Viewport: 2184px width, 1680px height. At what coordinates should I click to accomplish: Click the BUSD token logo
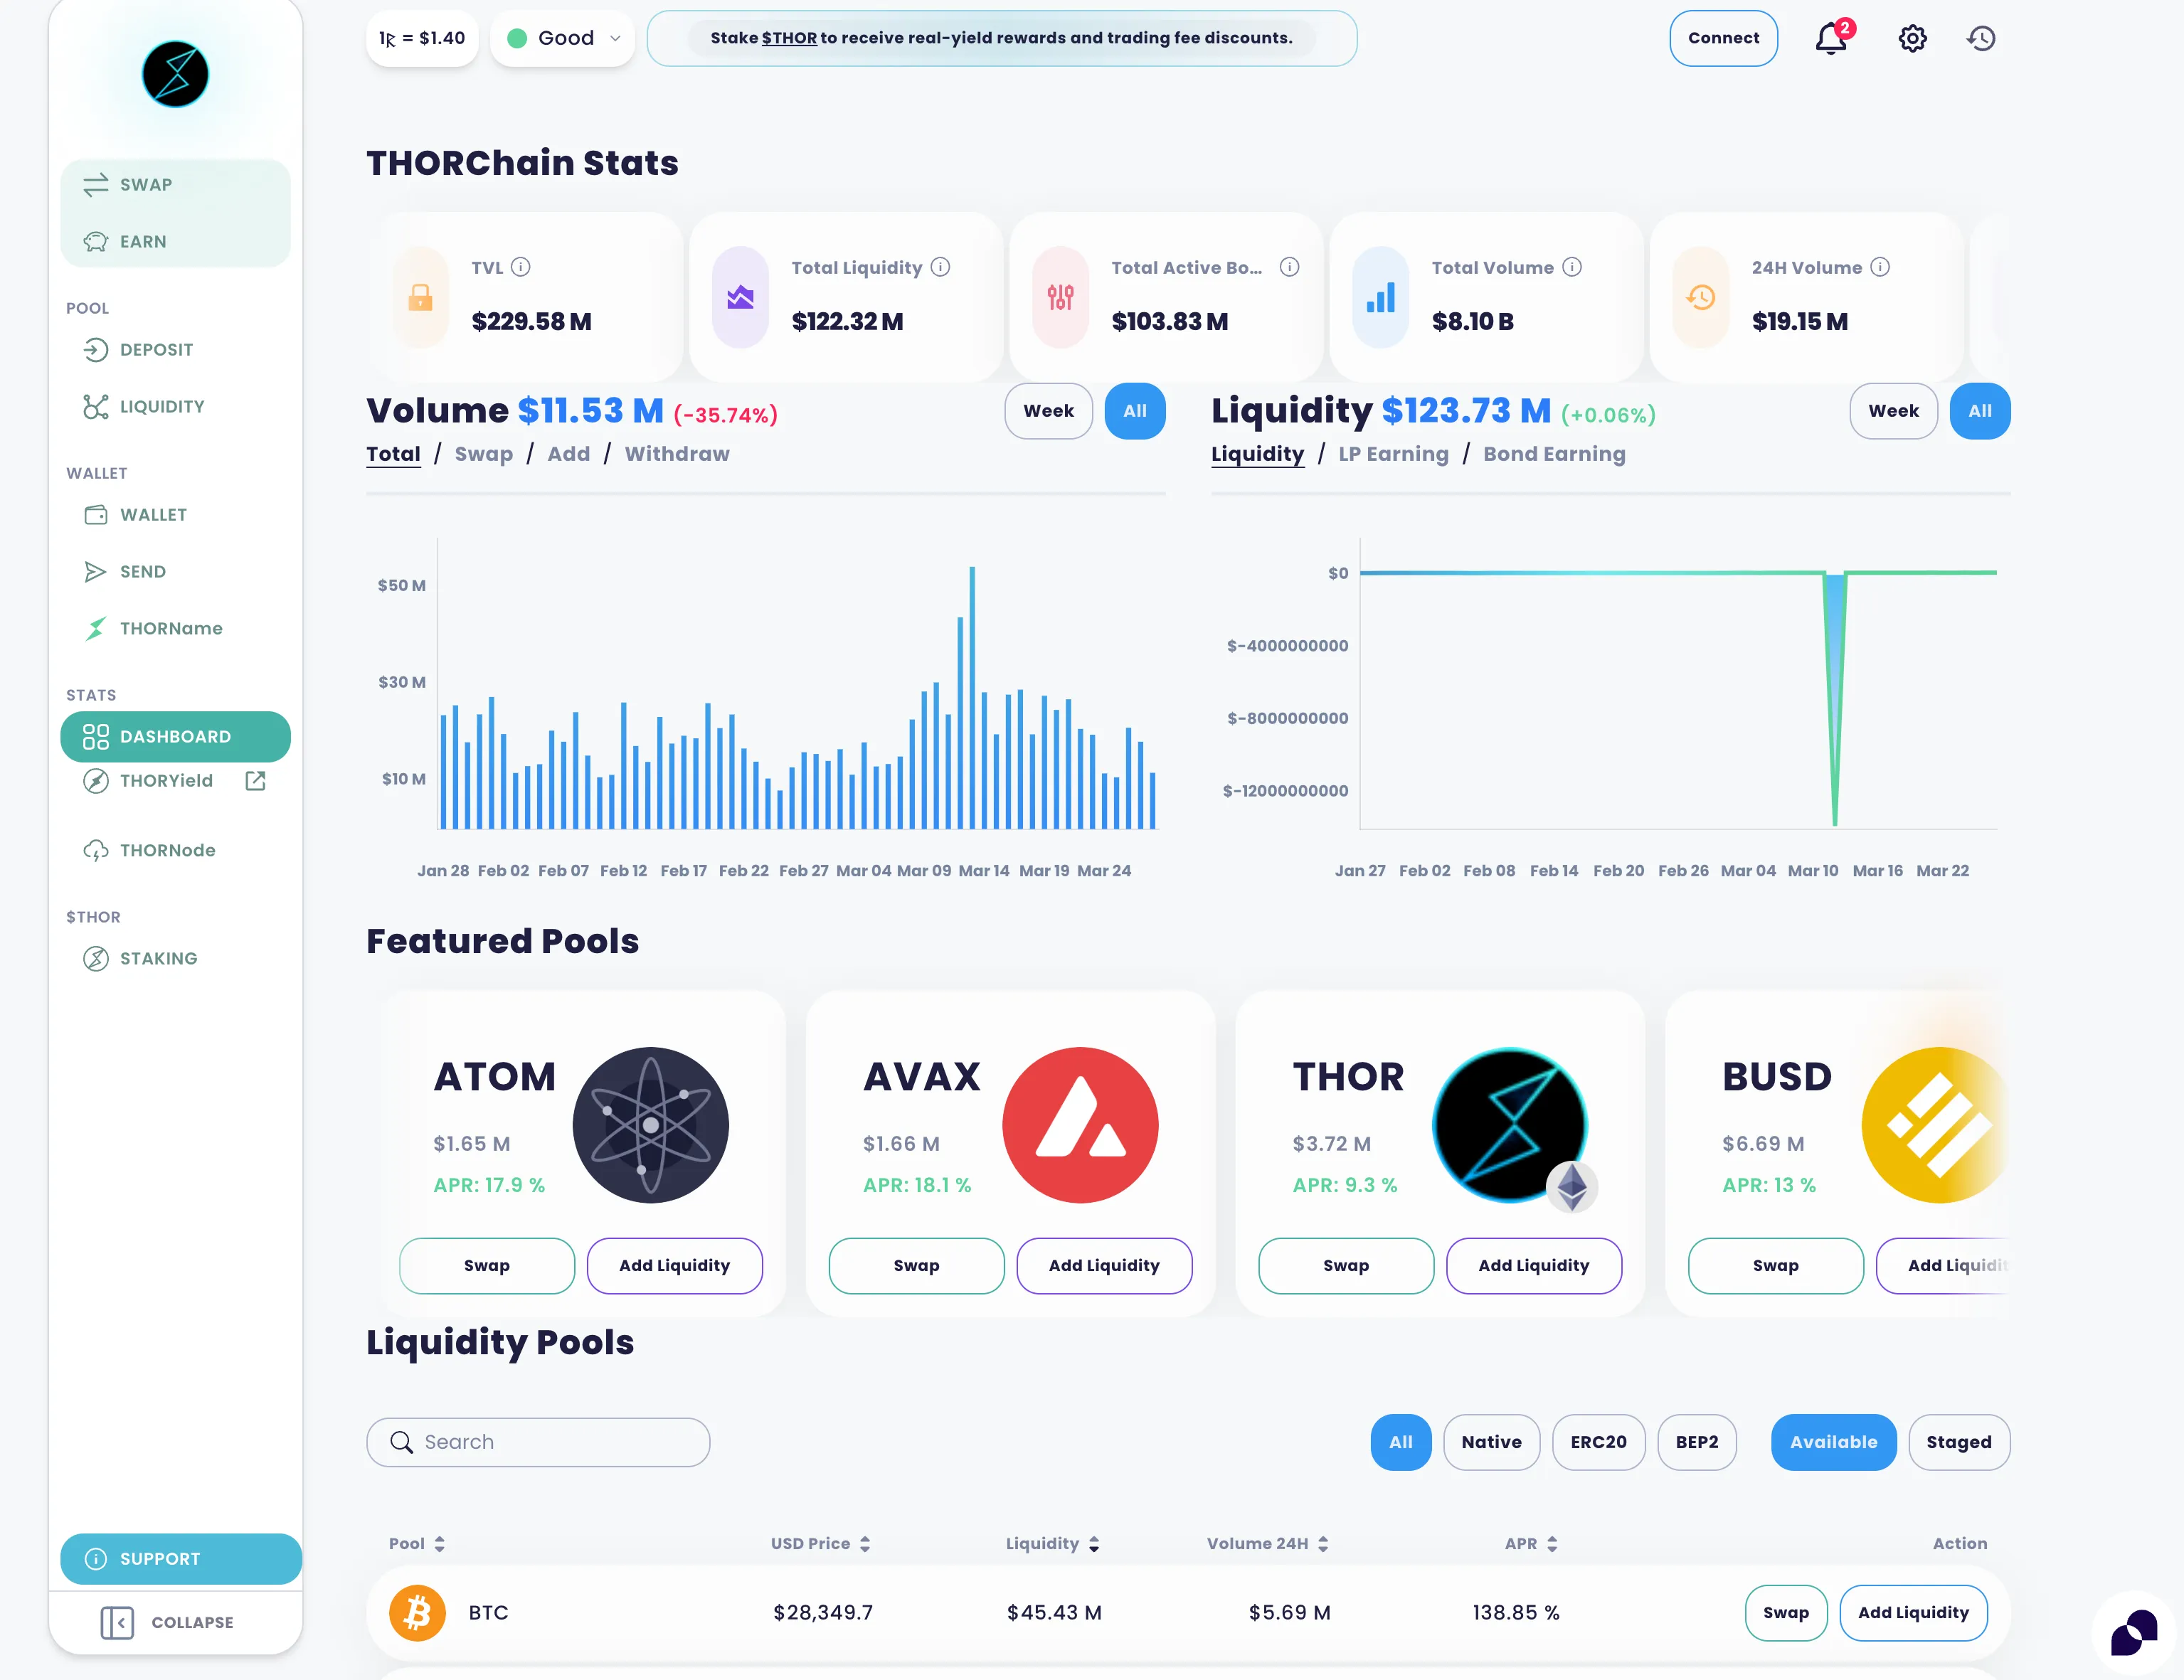click(1935, 1125)
